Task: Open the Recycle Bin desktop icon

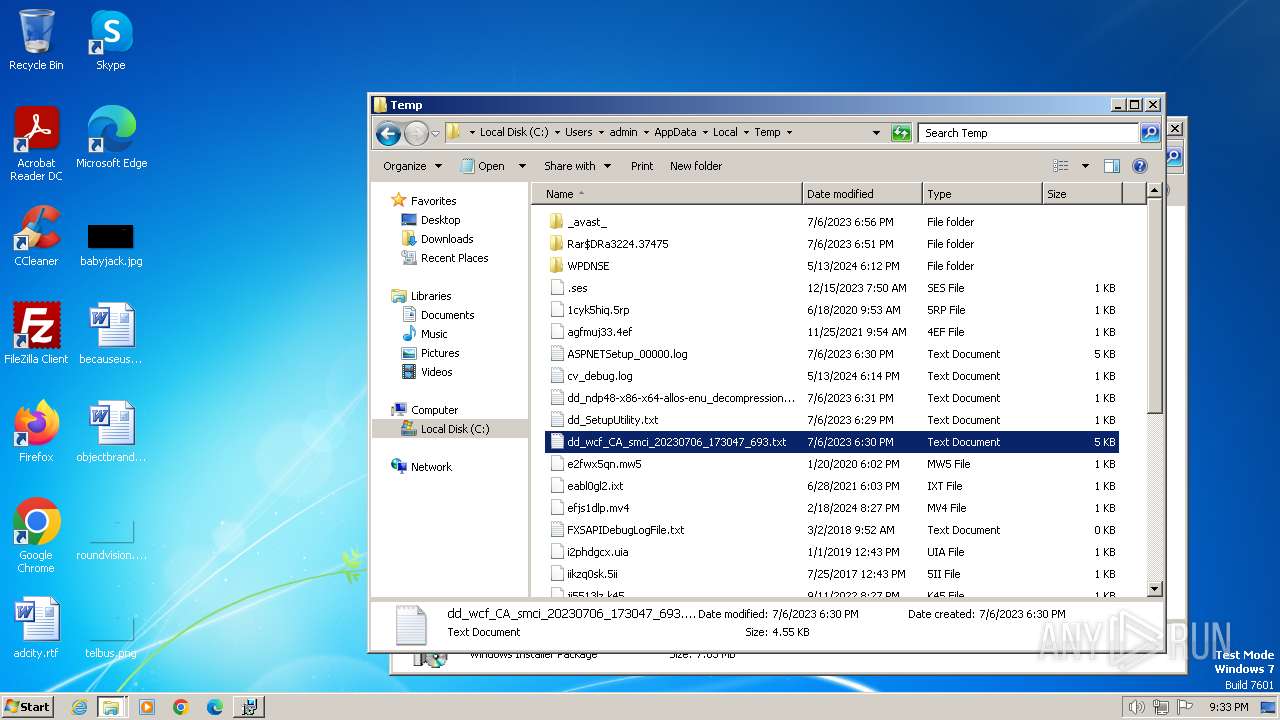Action: pyautogui.click(x=36, y=40)
